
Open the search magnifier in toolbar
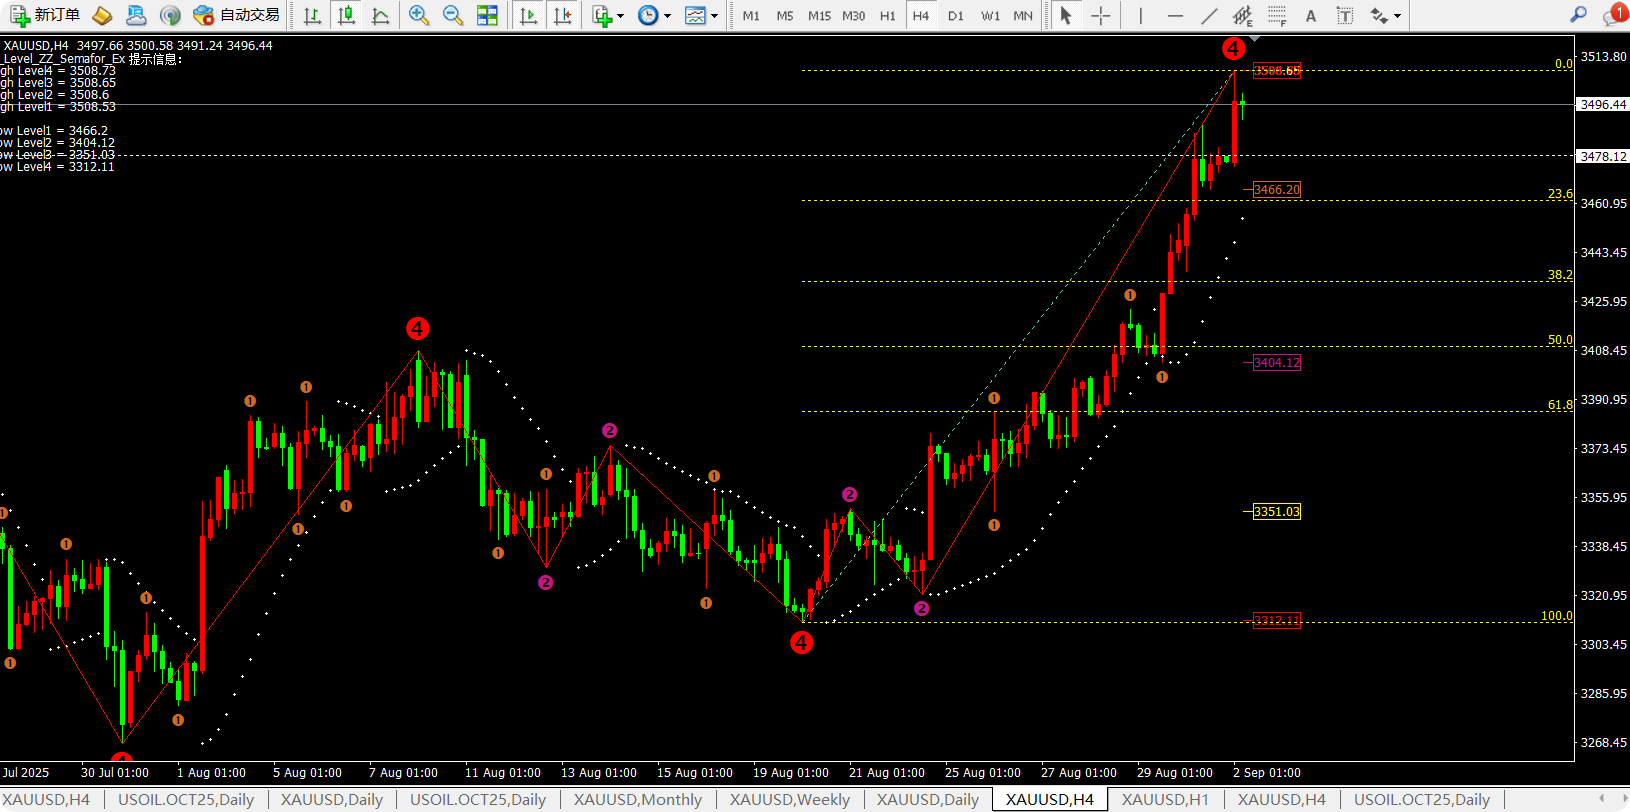tap(1578, 15)
